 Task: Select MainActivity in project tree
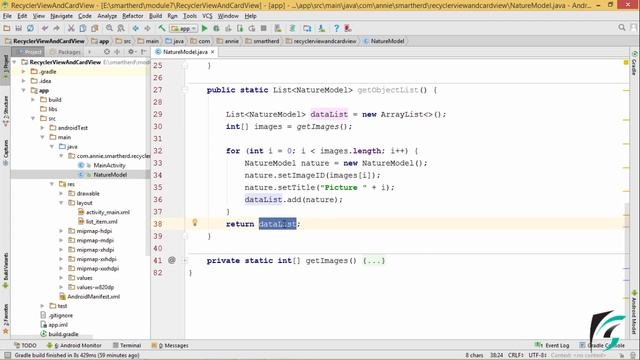[109, 165]
